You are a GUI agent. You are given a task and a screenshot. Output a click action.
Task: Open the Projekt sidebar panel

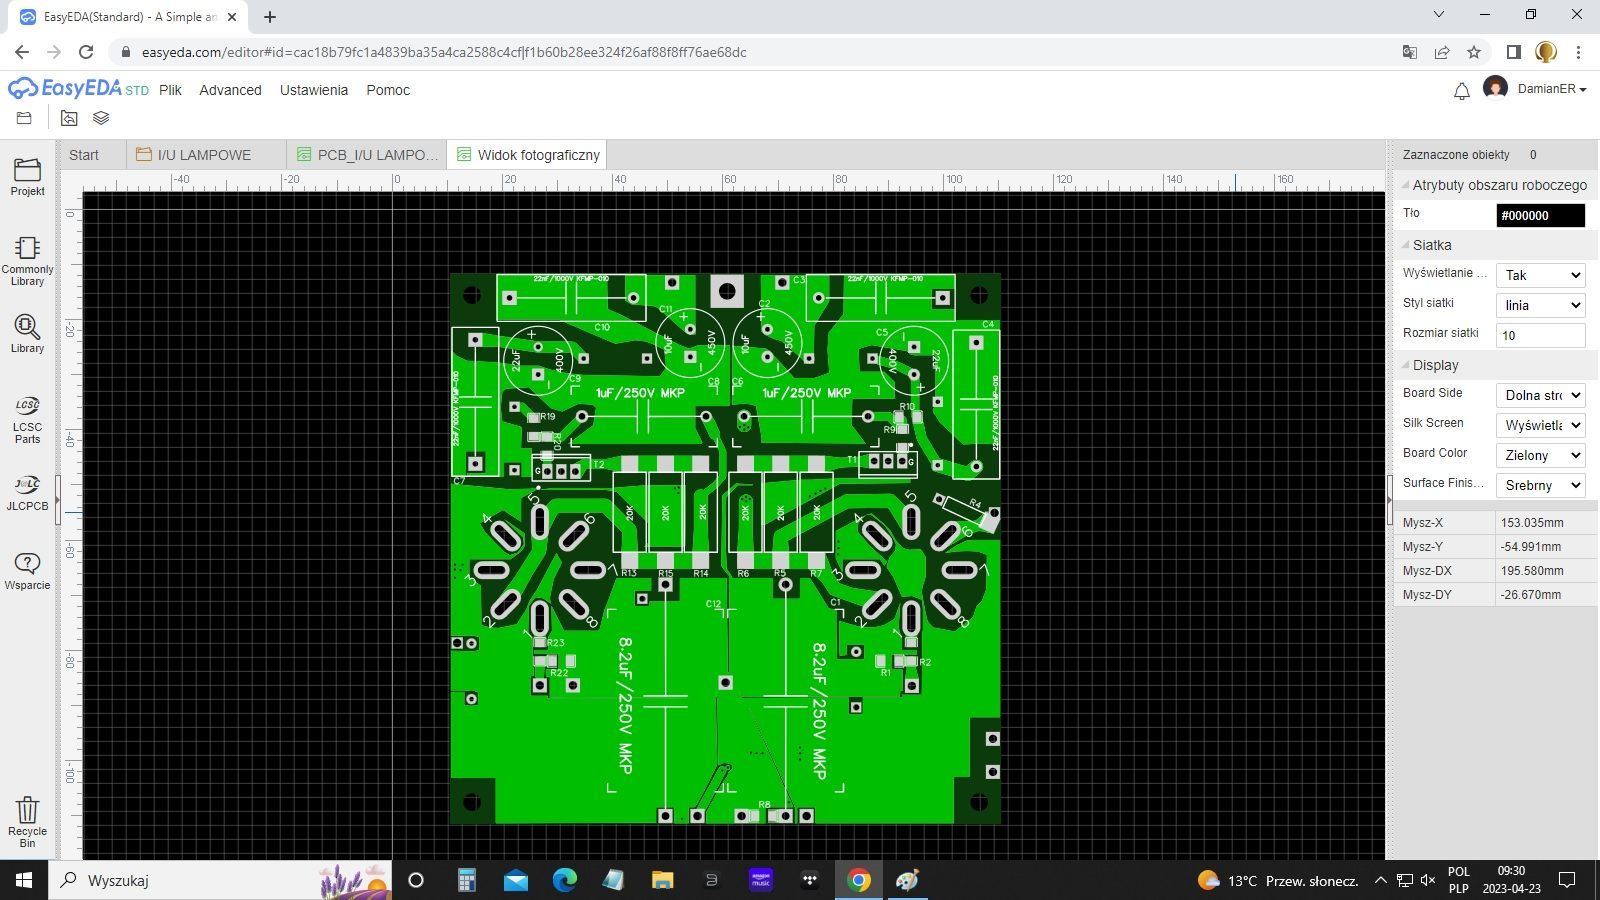click(27, 176)
